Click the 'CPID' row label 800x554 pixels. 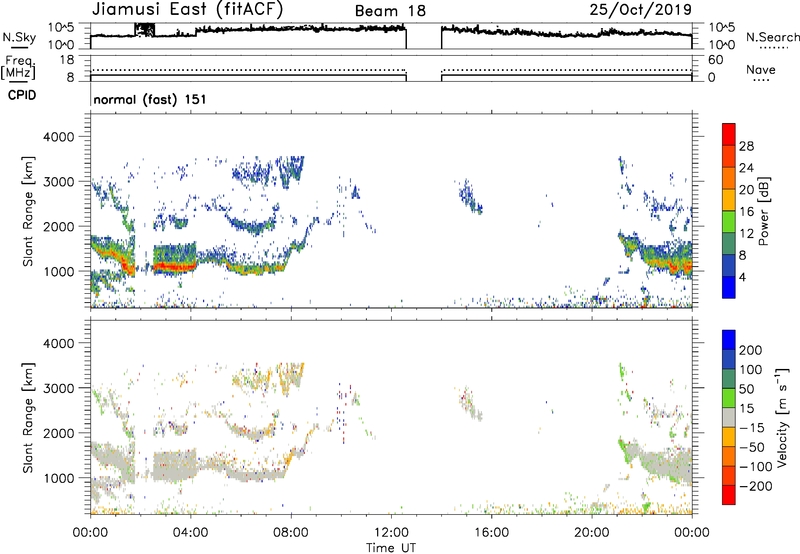[22, 95]
